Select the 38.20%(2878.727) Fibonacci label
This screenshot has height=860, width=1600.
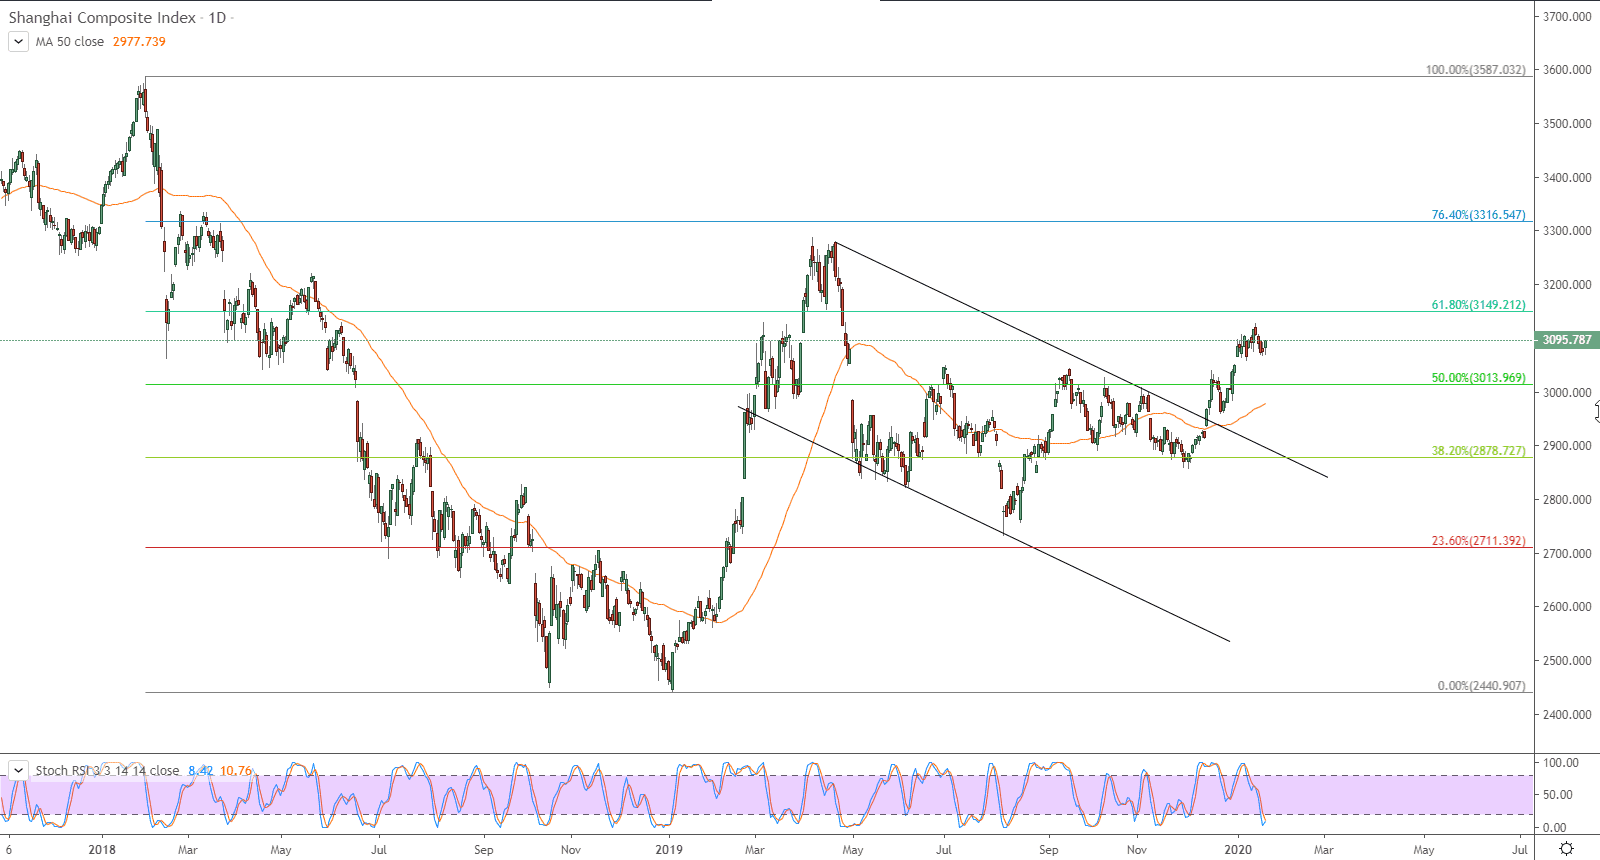tap(1479, 451)
